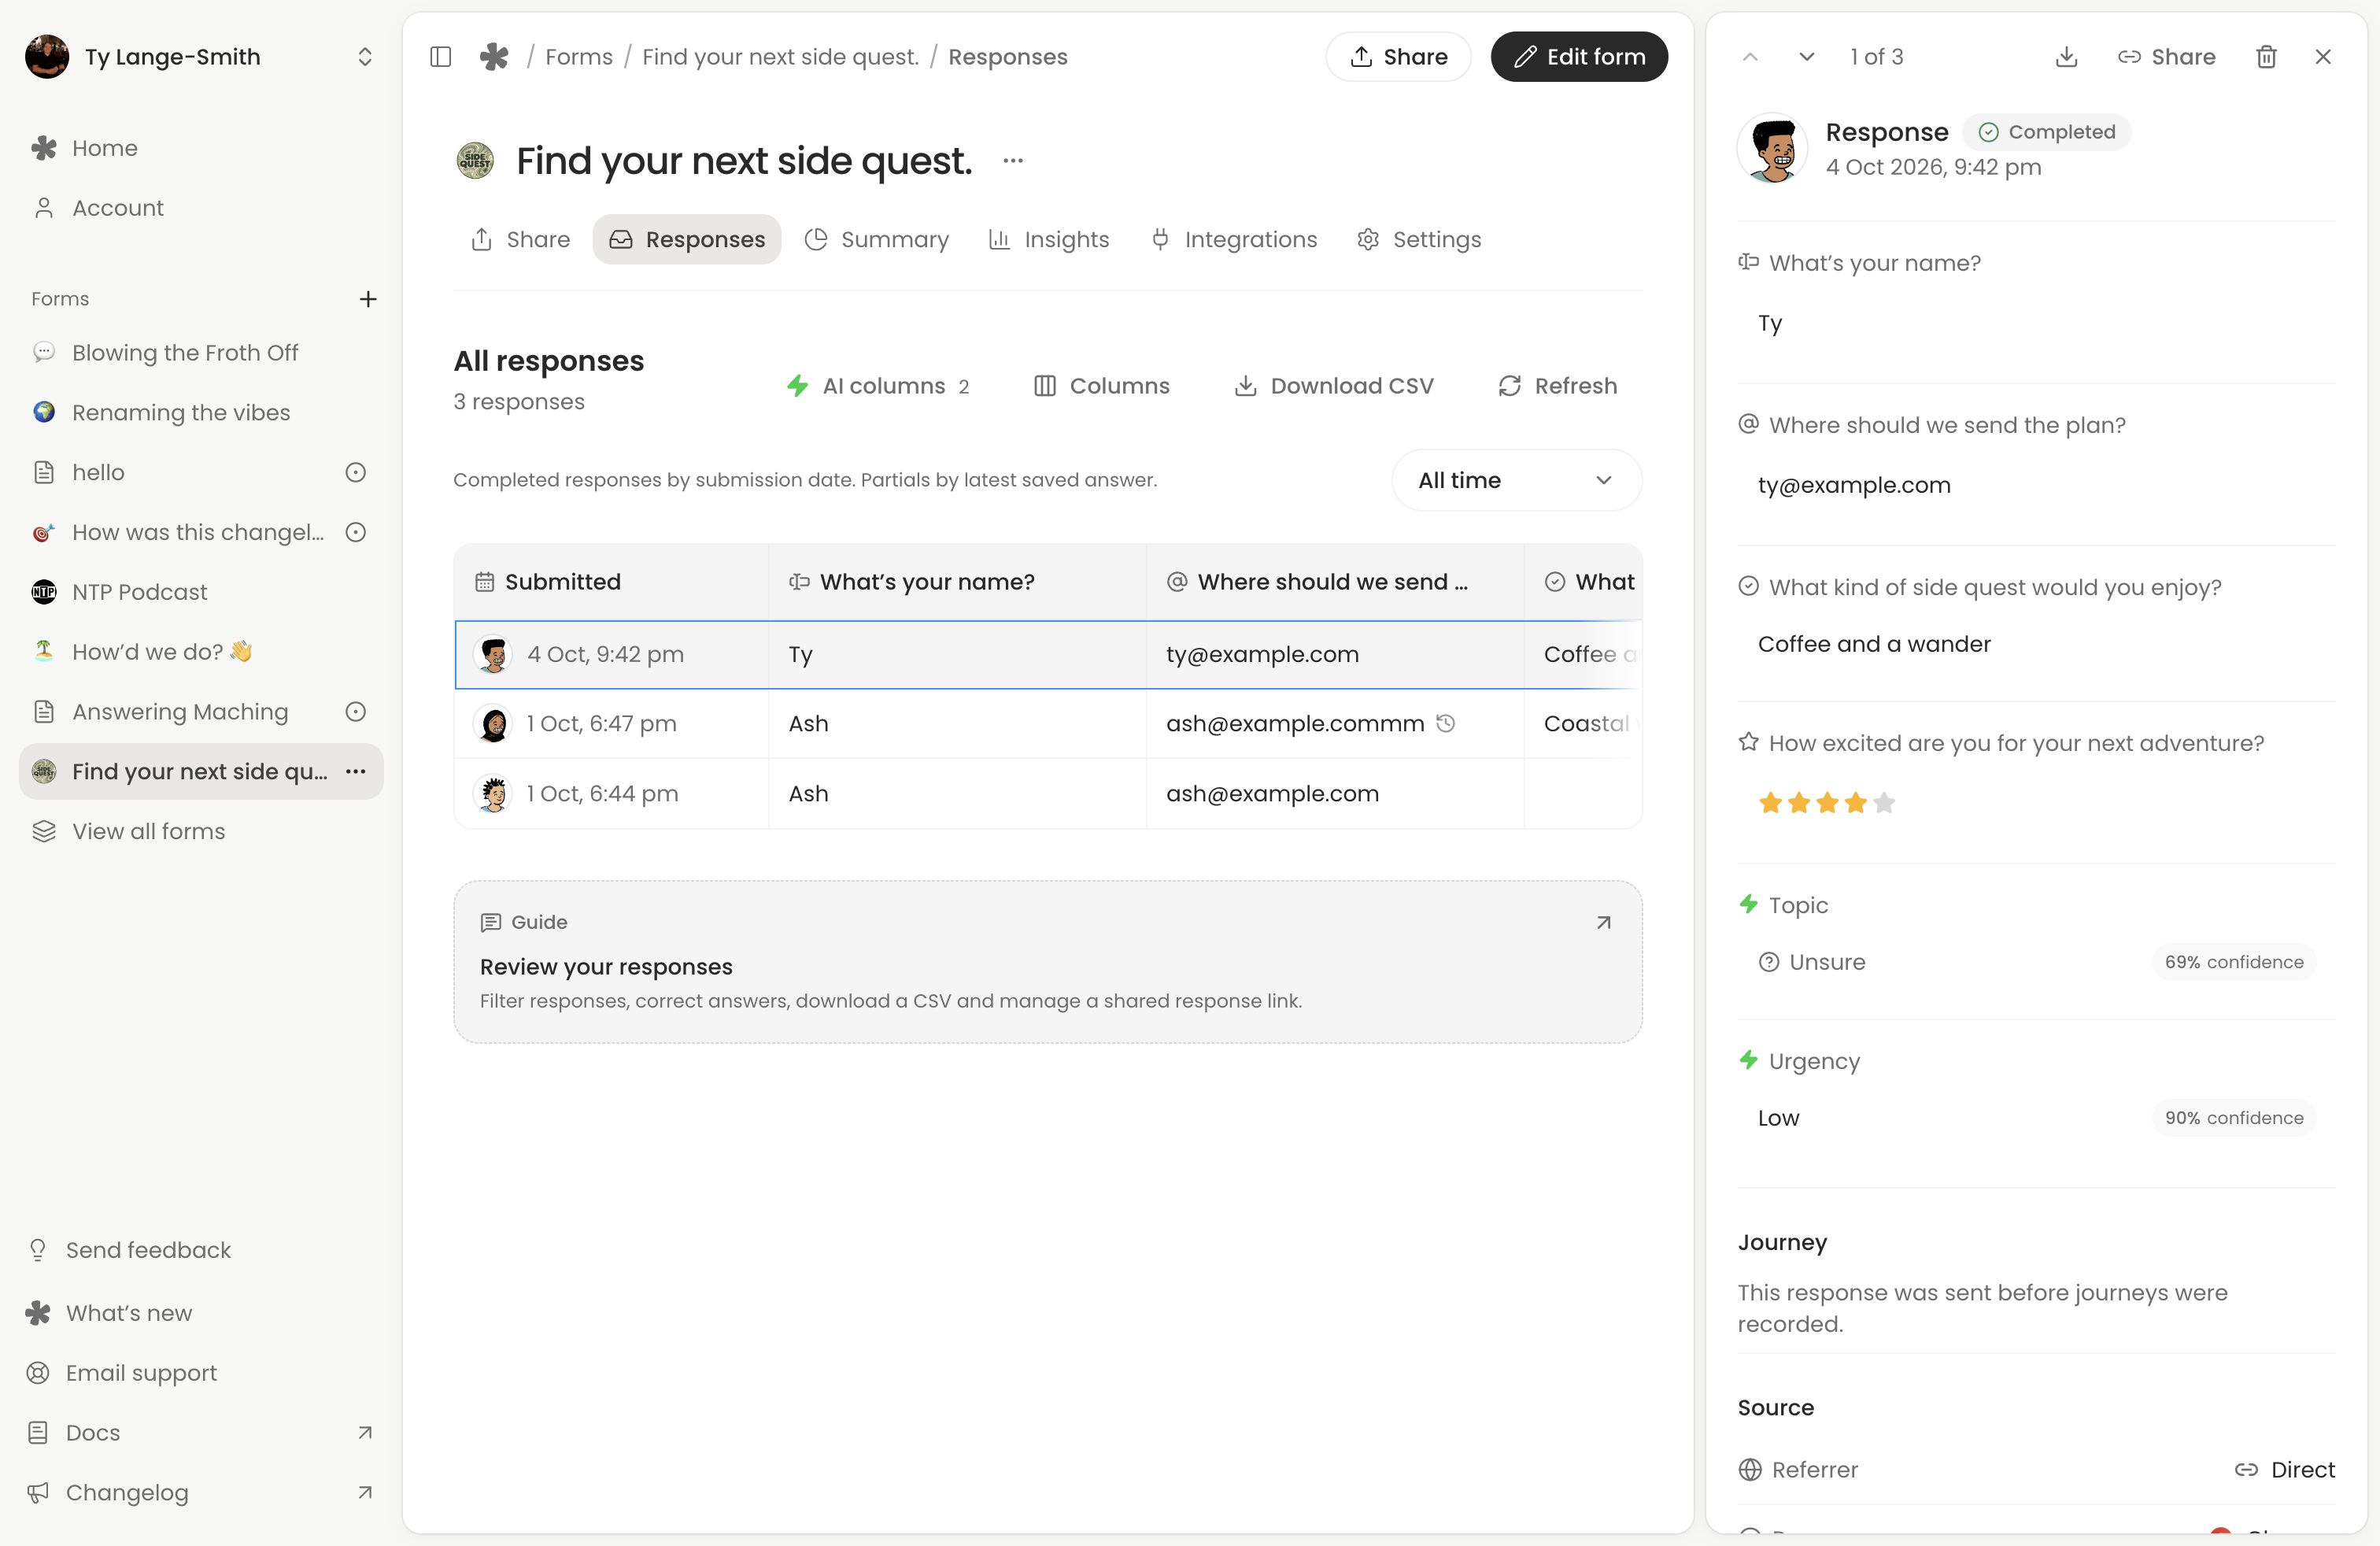The image size is (2380, 1546).
Task: Go to the Settings tab
Action: pos(1419,239)
